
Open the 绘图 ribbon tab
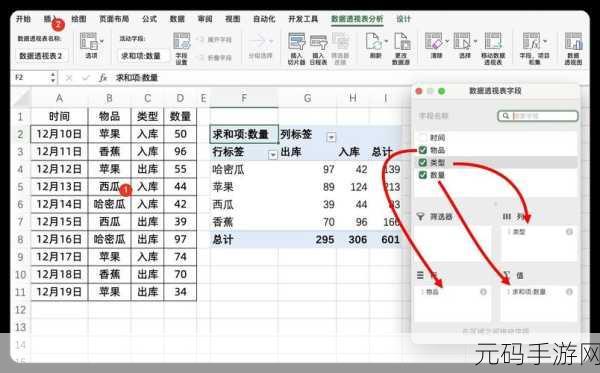coord(79,19)
